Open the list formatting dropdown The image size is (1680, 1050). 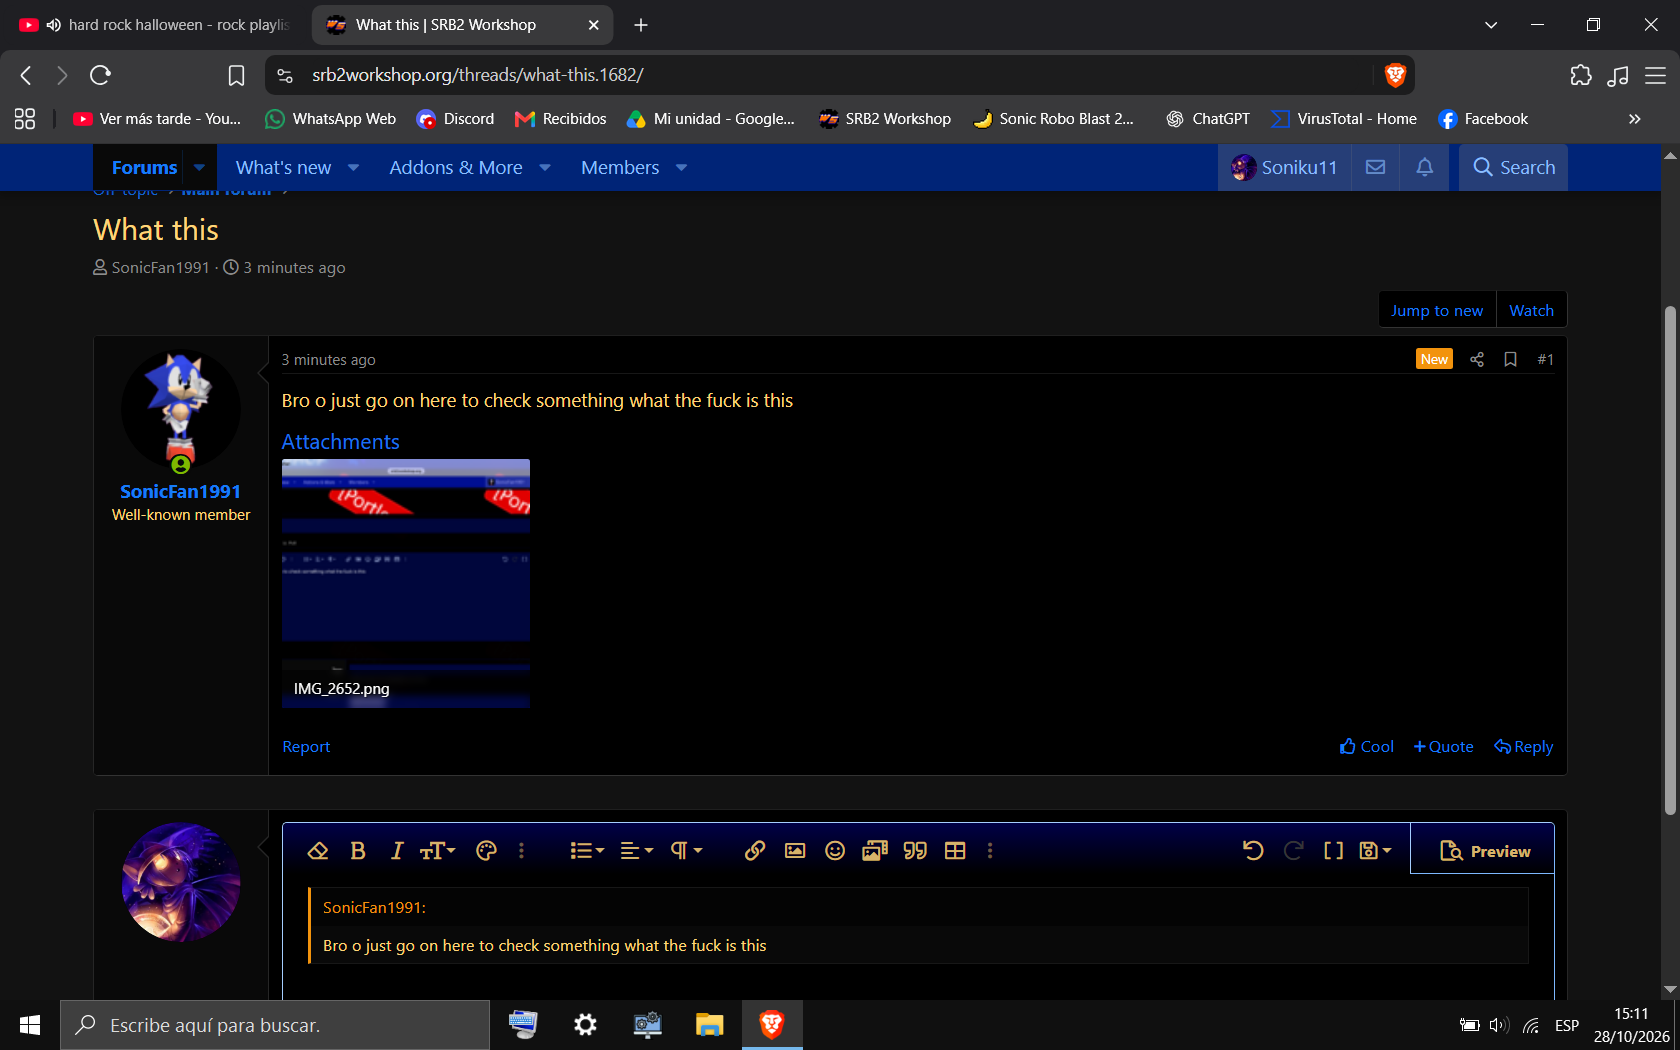pyautogui.click(x=587, y=851)
